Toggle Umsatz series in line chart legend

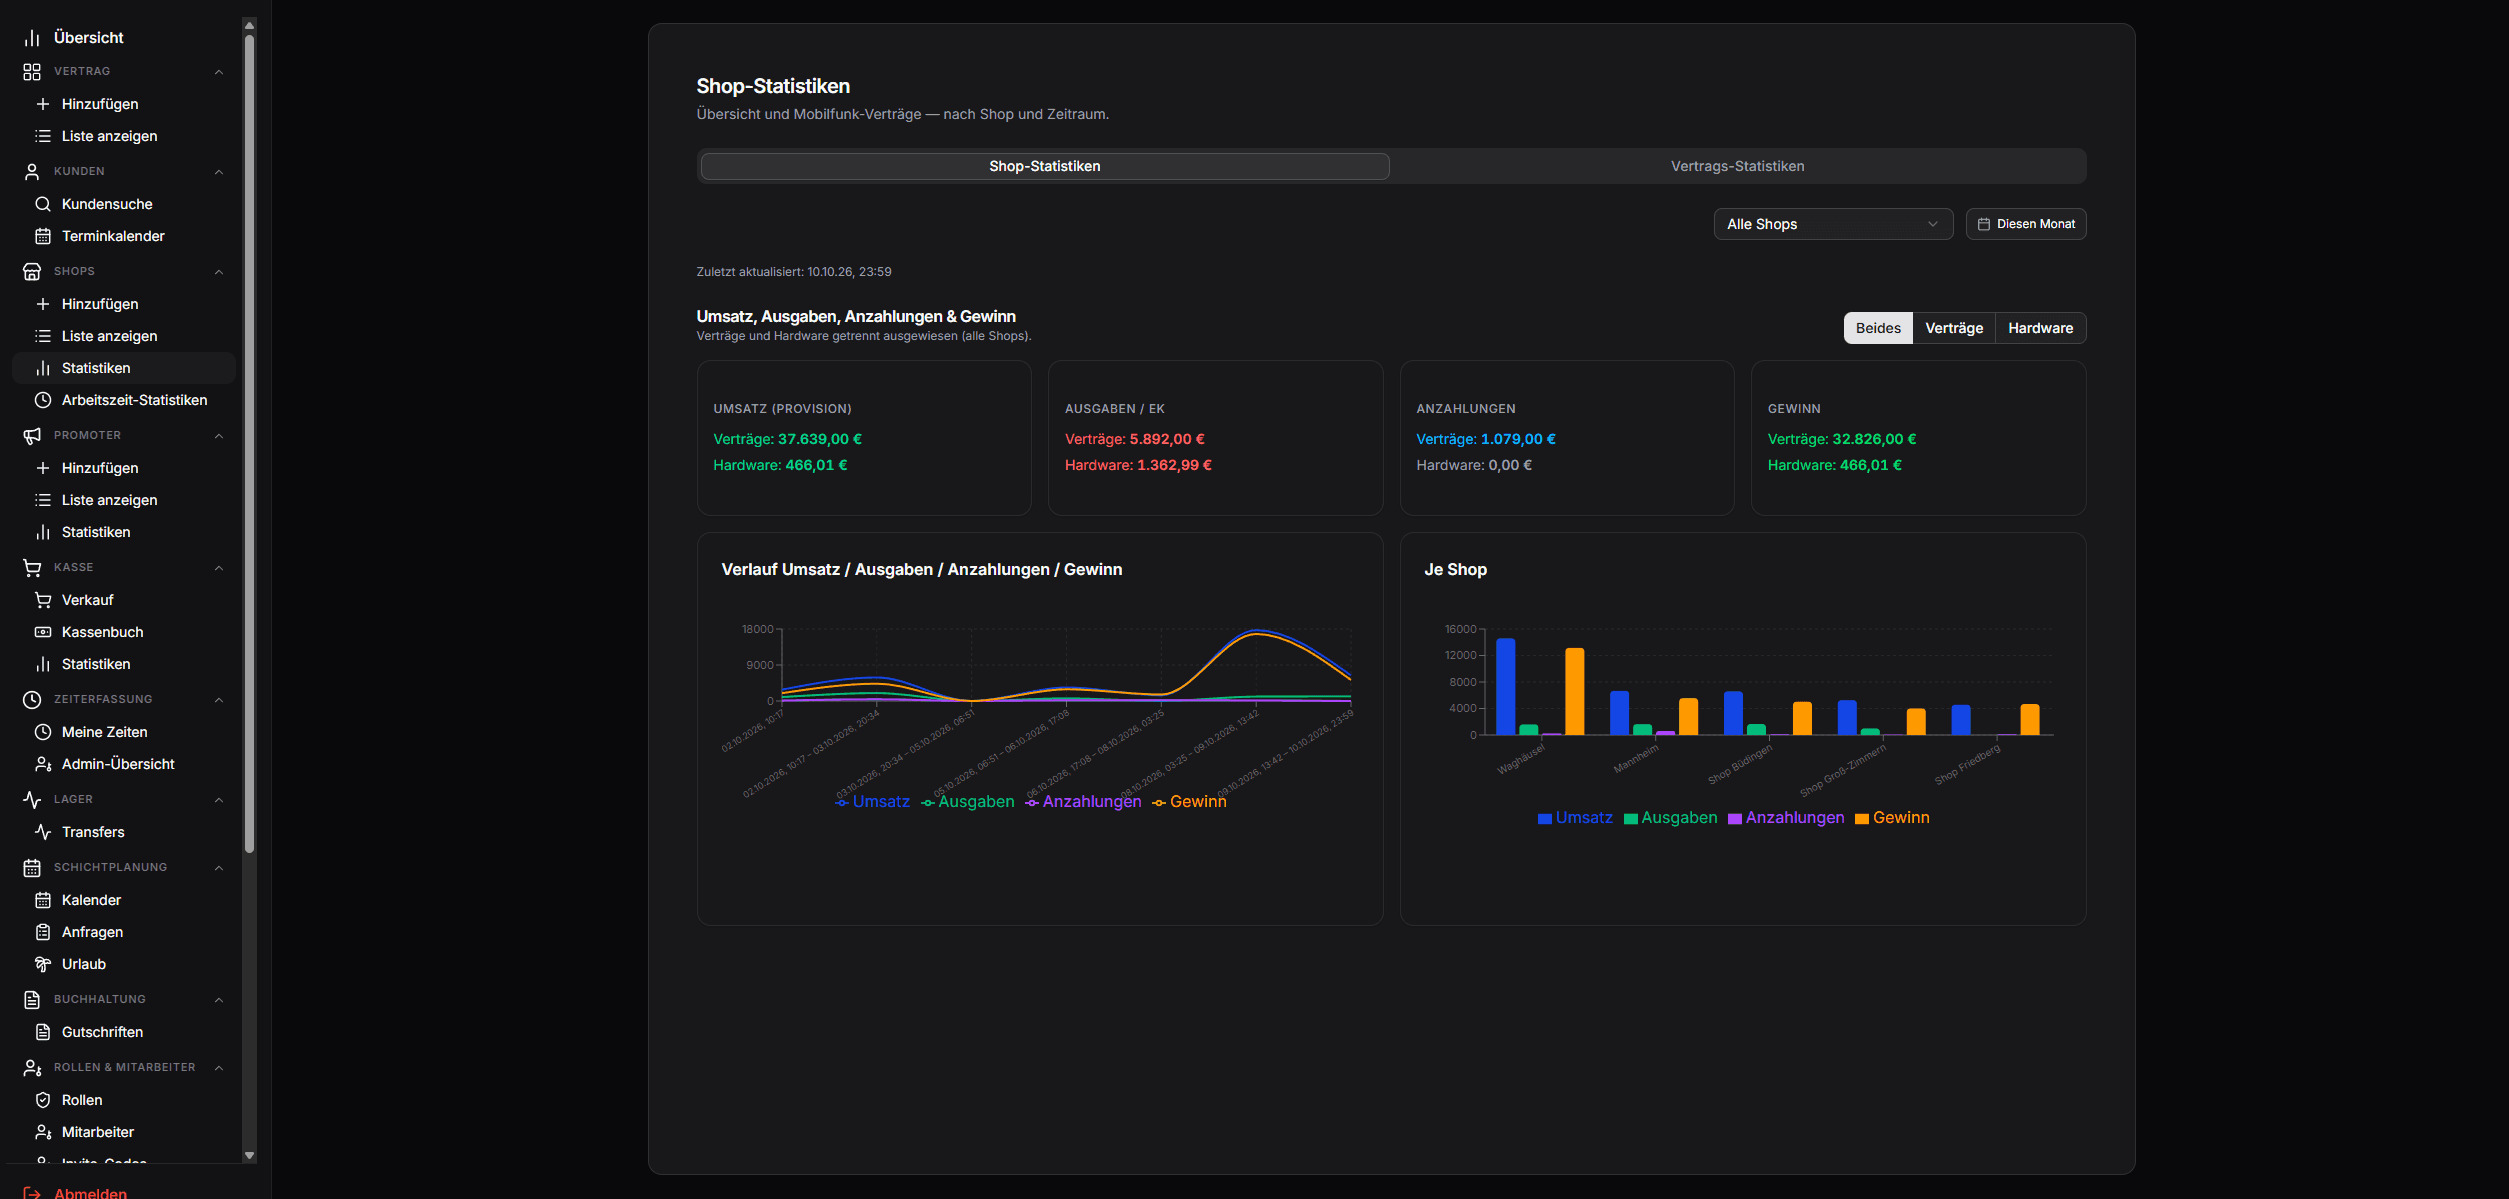tap(872, 802)
